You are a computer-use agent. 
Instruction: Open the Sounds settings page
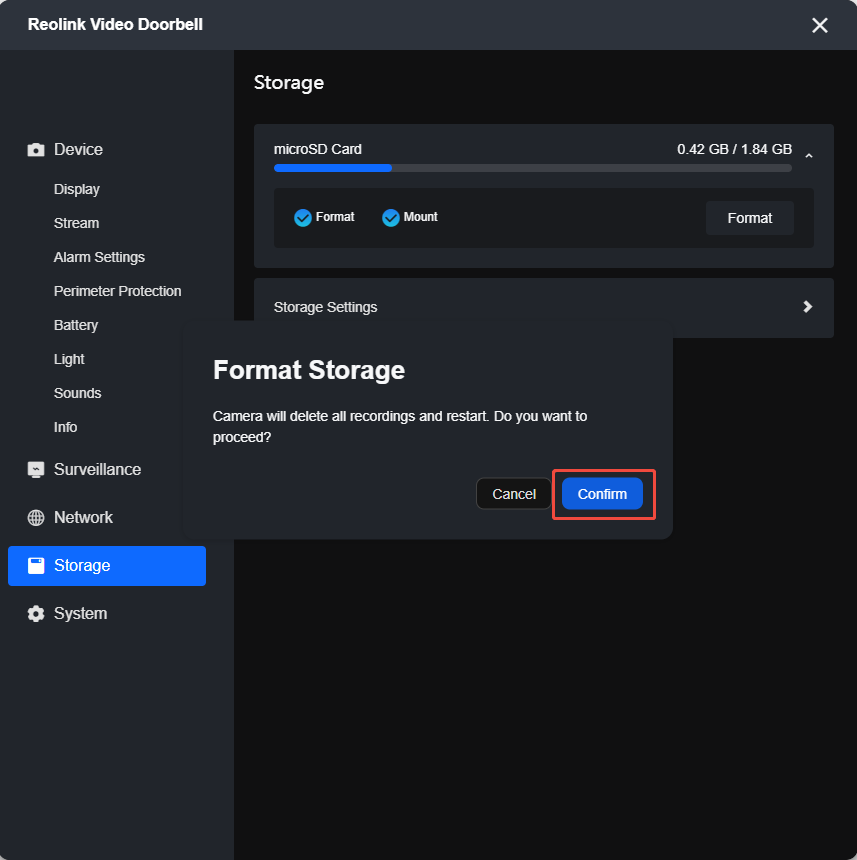tap(77, 393)
